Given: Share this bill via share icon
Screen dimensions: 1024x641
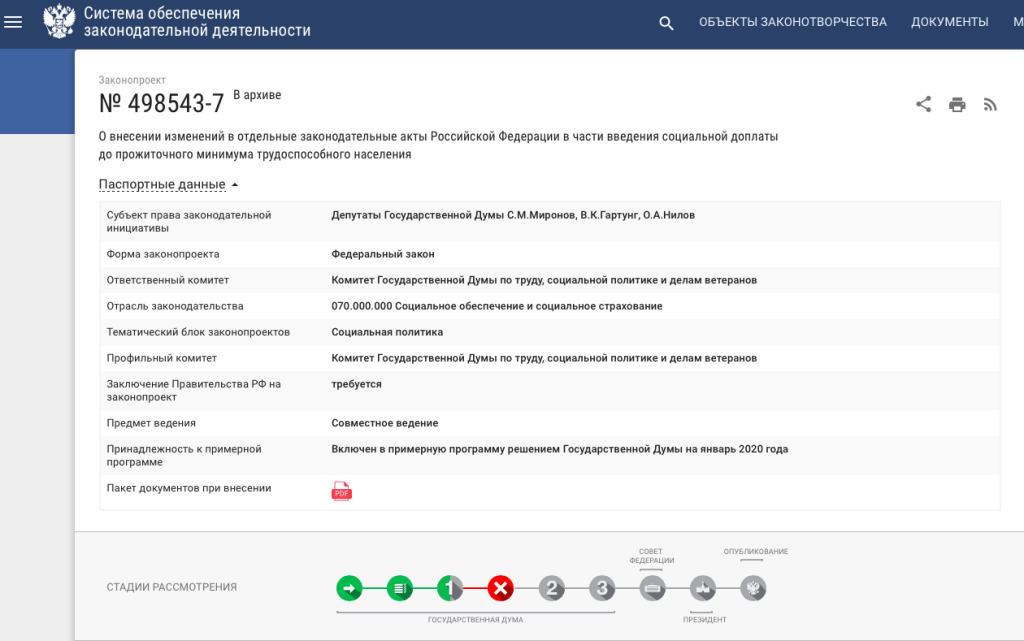Looking at the screenshot, I should click(923, 104).
